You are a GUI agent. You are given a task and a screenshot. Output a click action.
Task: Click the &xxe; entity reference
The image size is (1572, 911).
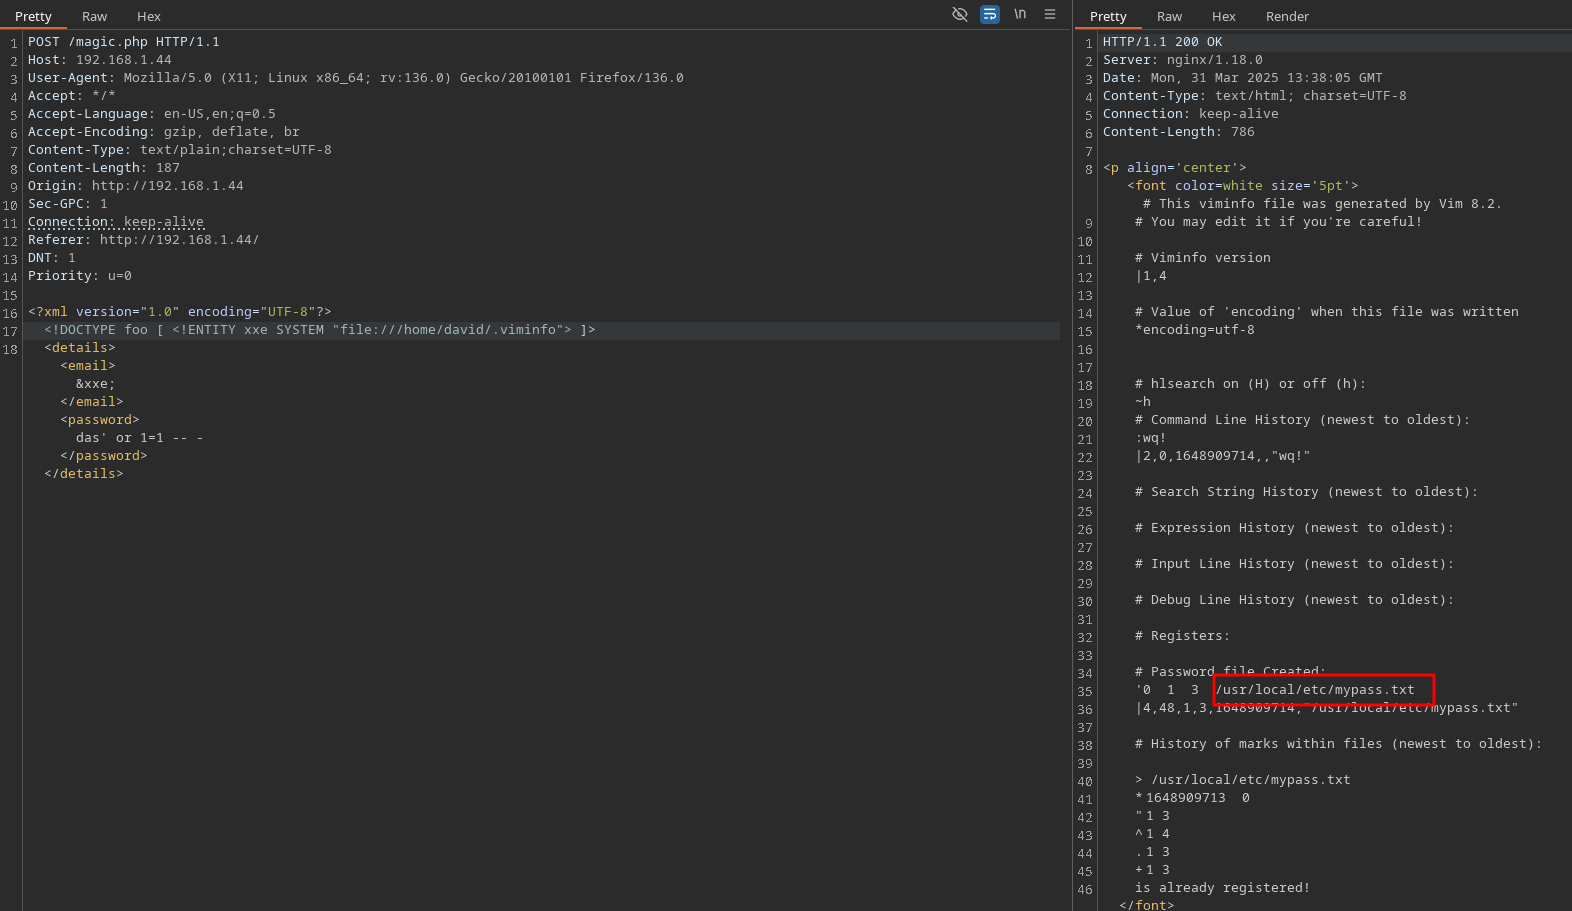pyautogui.click(x=96, y=384)
